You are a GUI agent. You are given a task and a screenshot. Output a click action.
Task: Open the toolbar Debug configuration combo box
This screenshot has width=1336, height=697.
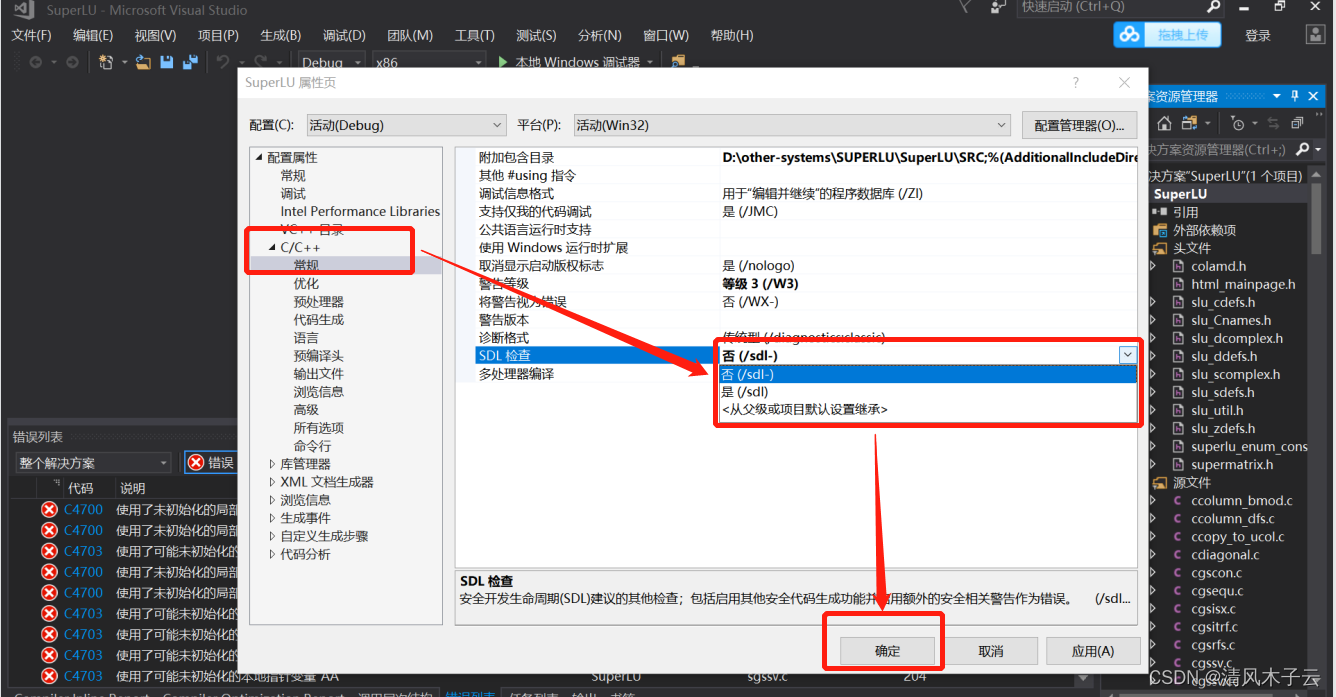point(331,62)
